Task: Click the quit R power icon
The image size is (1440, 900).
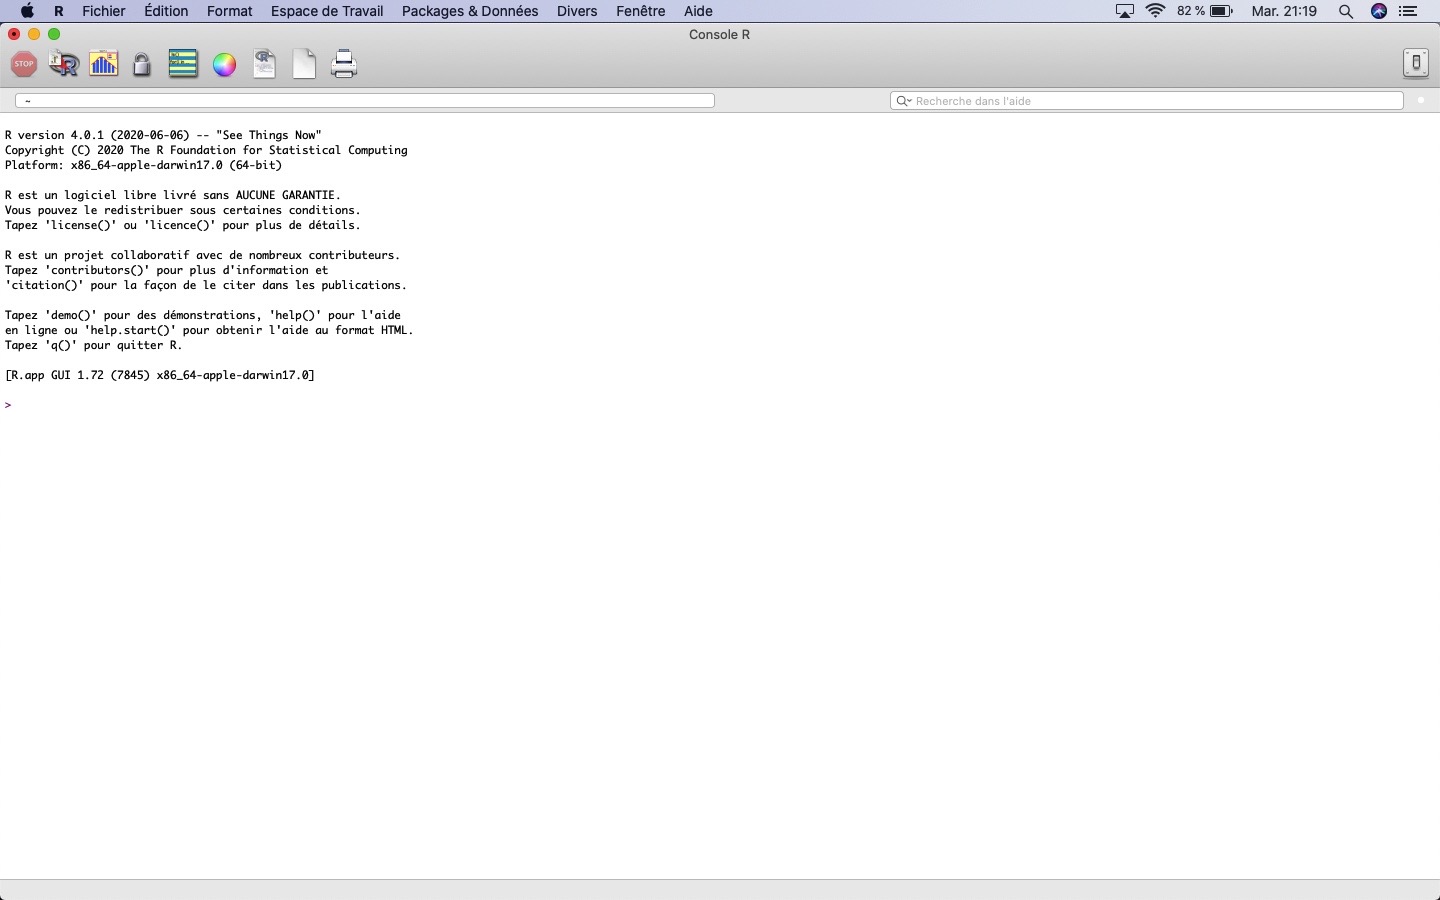Action: click(1416, 63)
